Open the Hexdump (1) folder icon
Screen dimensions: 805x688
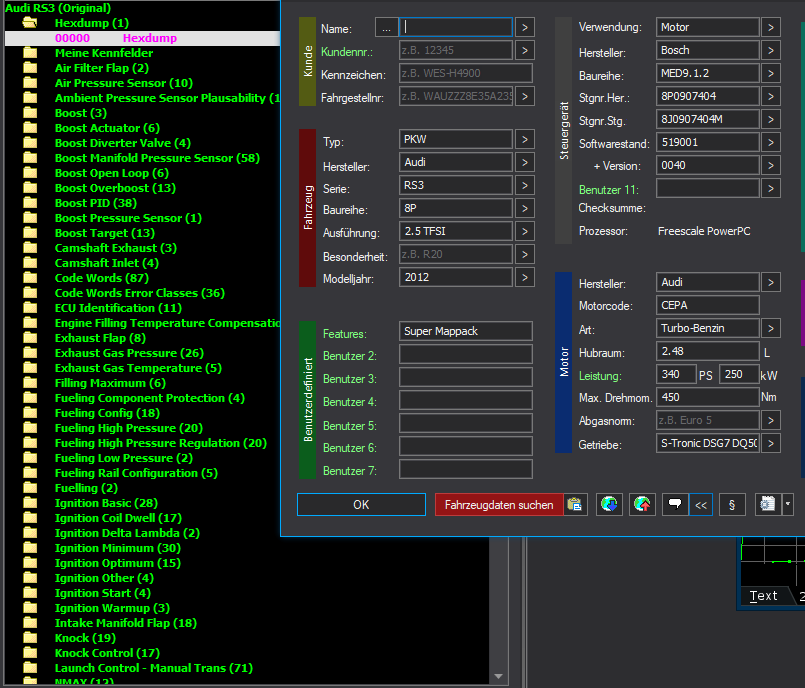click(x=30, y=23)
